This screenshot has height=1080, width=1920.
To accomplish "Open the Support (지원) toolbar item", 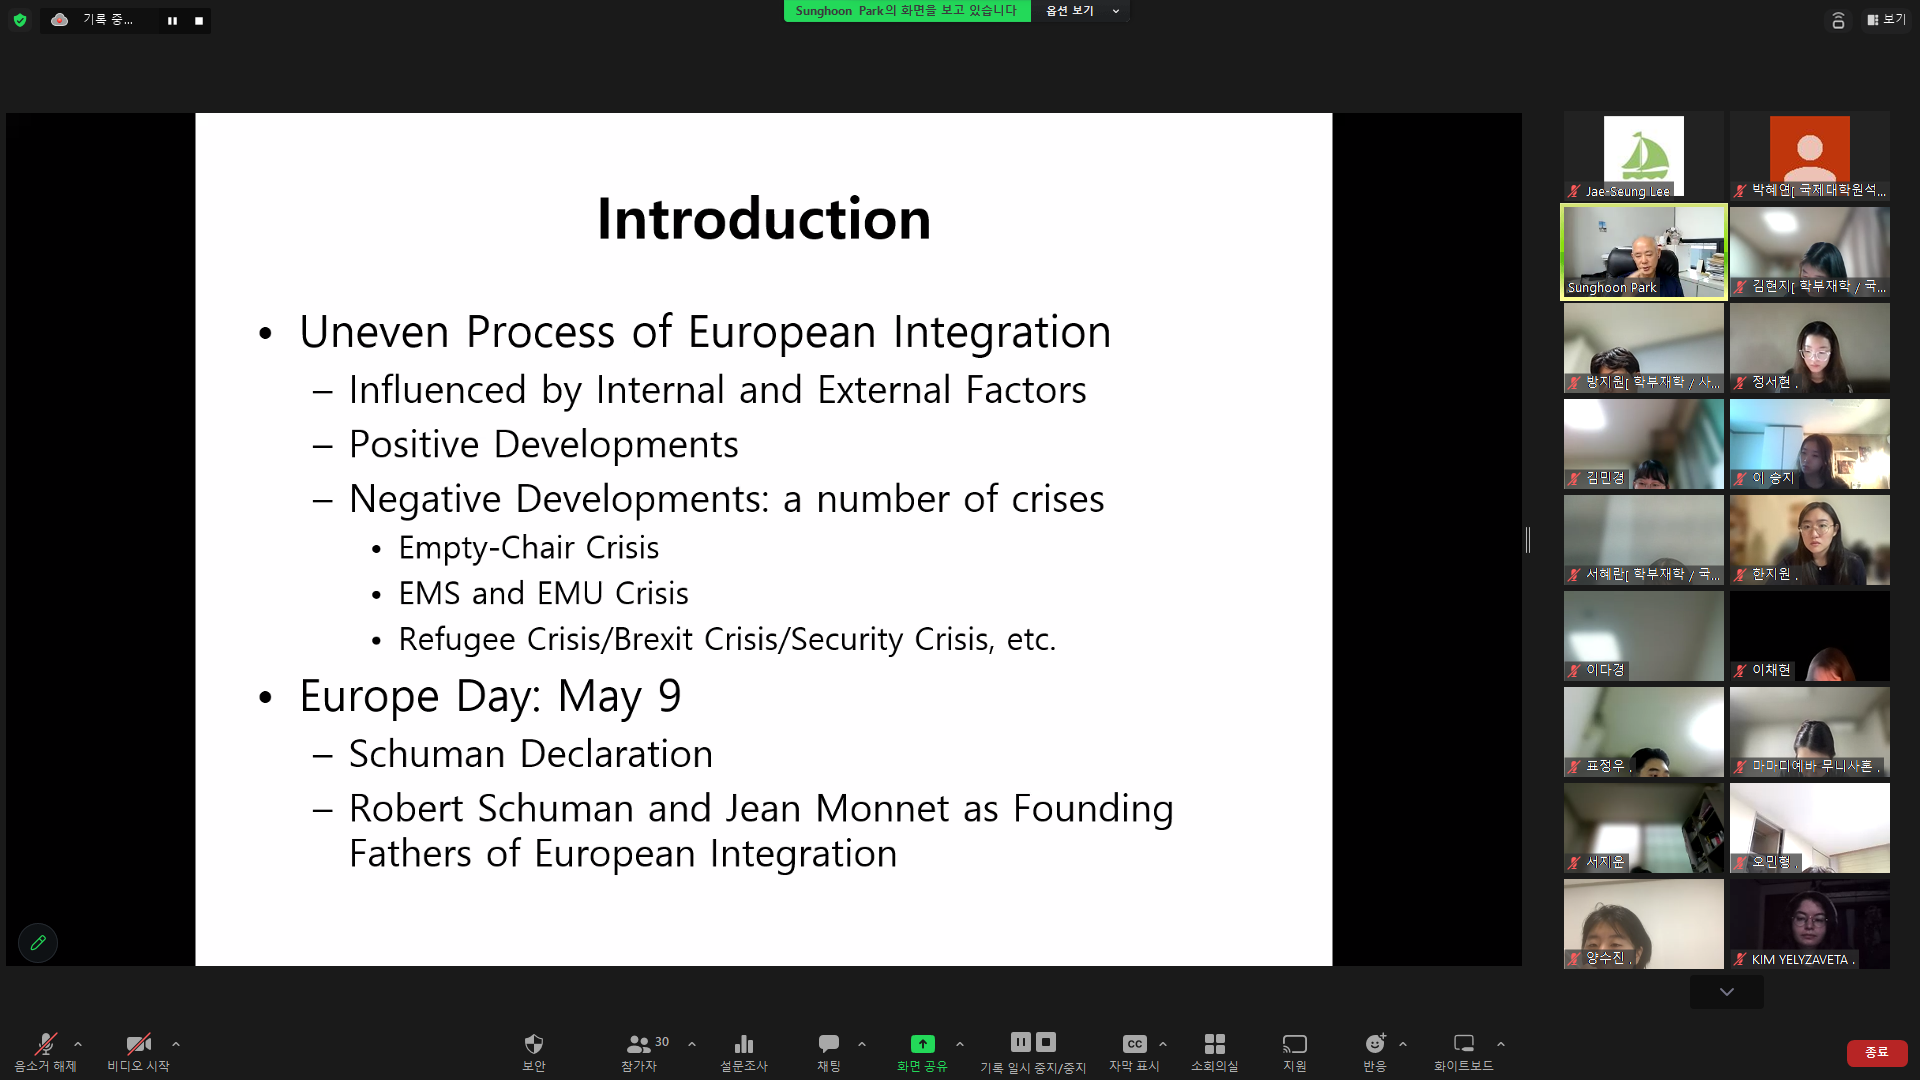I will pos(1294,1045).
